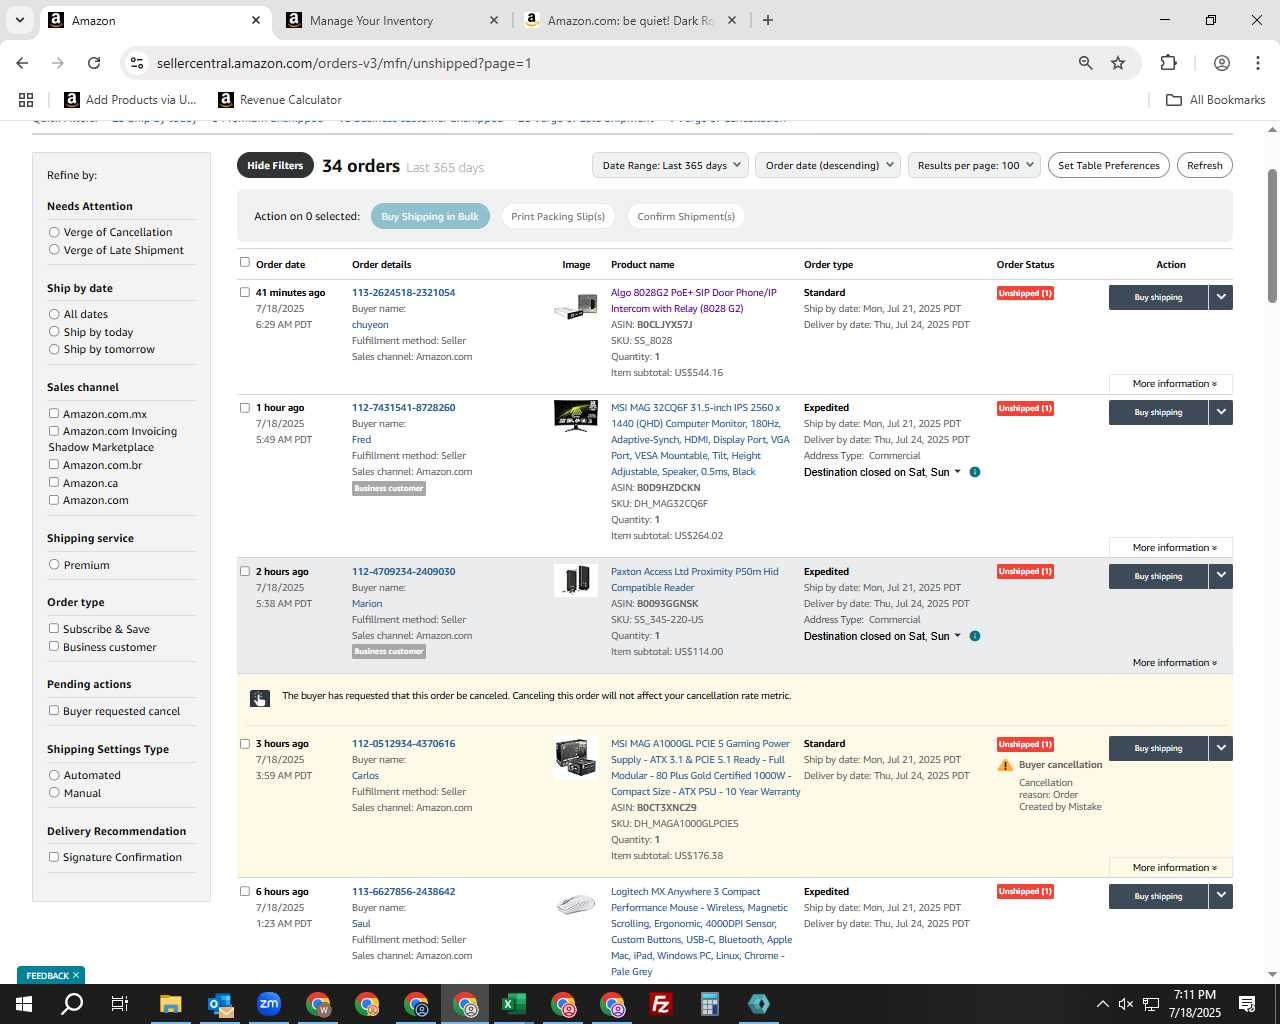Open Outlook from the taskbar
Screen dimensions: 1280x1024
coord(220,1004)
